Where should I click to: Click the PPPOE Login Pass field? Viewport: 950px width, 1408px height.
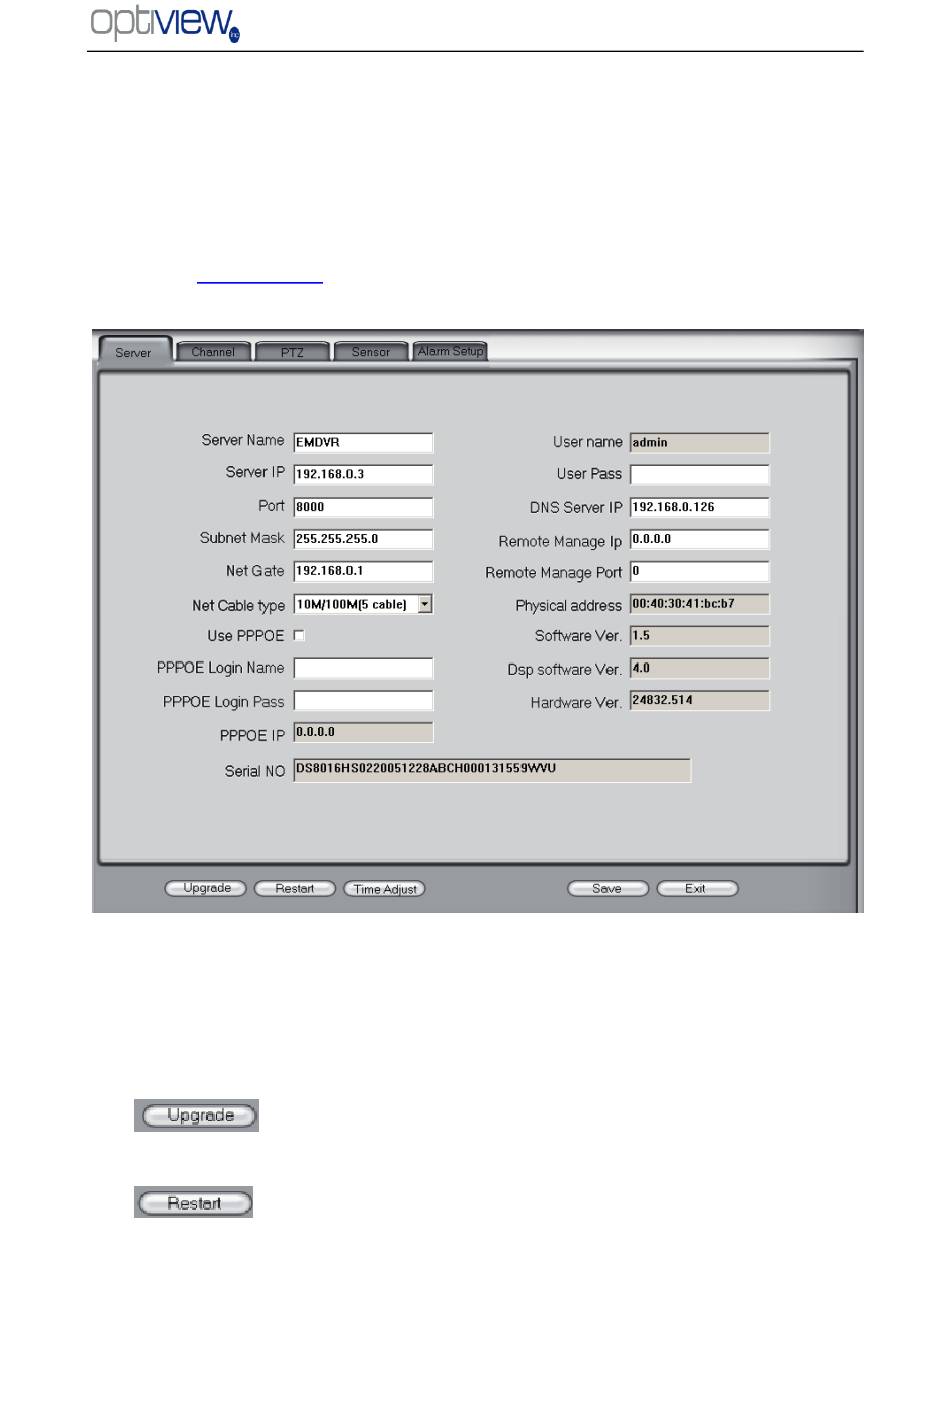coord(363,701)
